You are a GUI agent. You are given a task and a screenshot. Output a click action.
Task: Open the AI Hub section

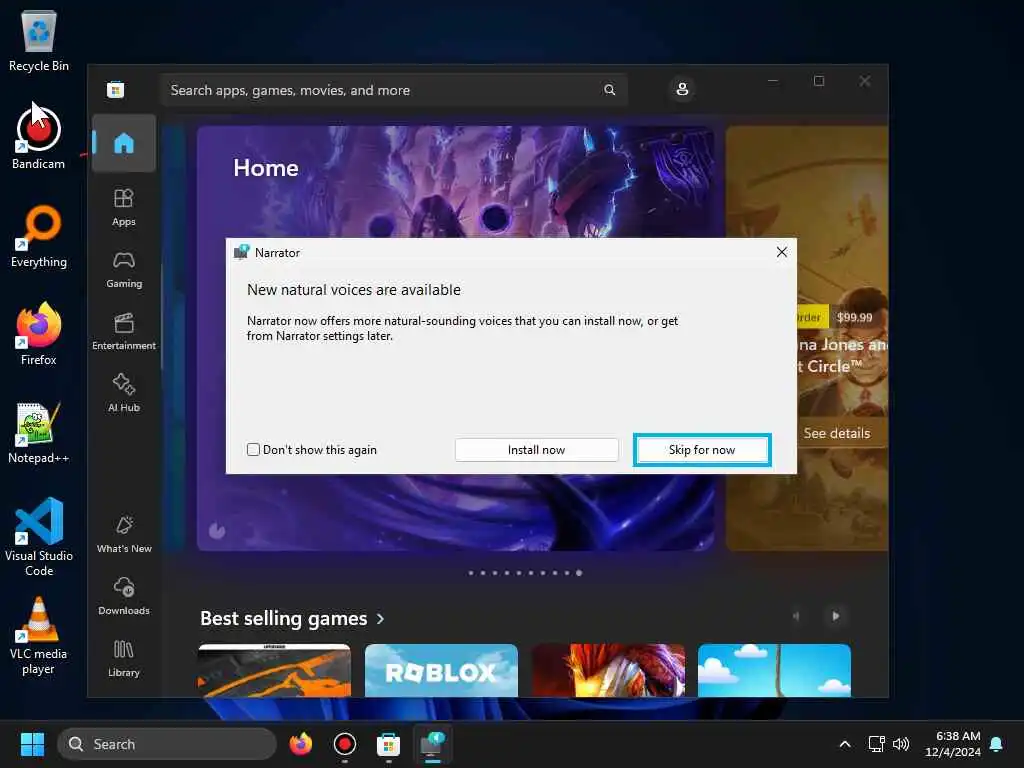[x=123, y=392]
